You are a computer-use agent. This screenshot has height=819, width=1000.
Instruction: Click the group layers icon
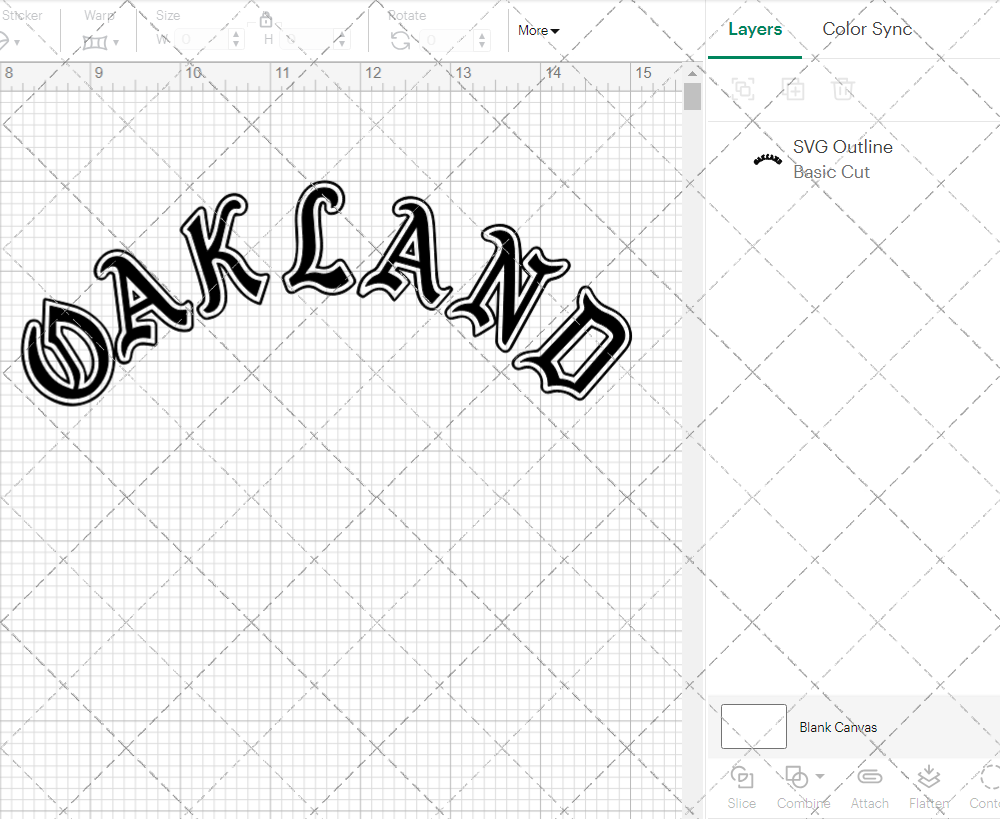pos(743,89)
